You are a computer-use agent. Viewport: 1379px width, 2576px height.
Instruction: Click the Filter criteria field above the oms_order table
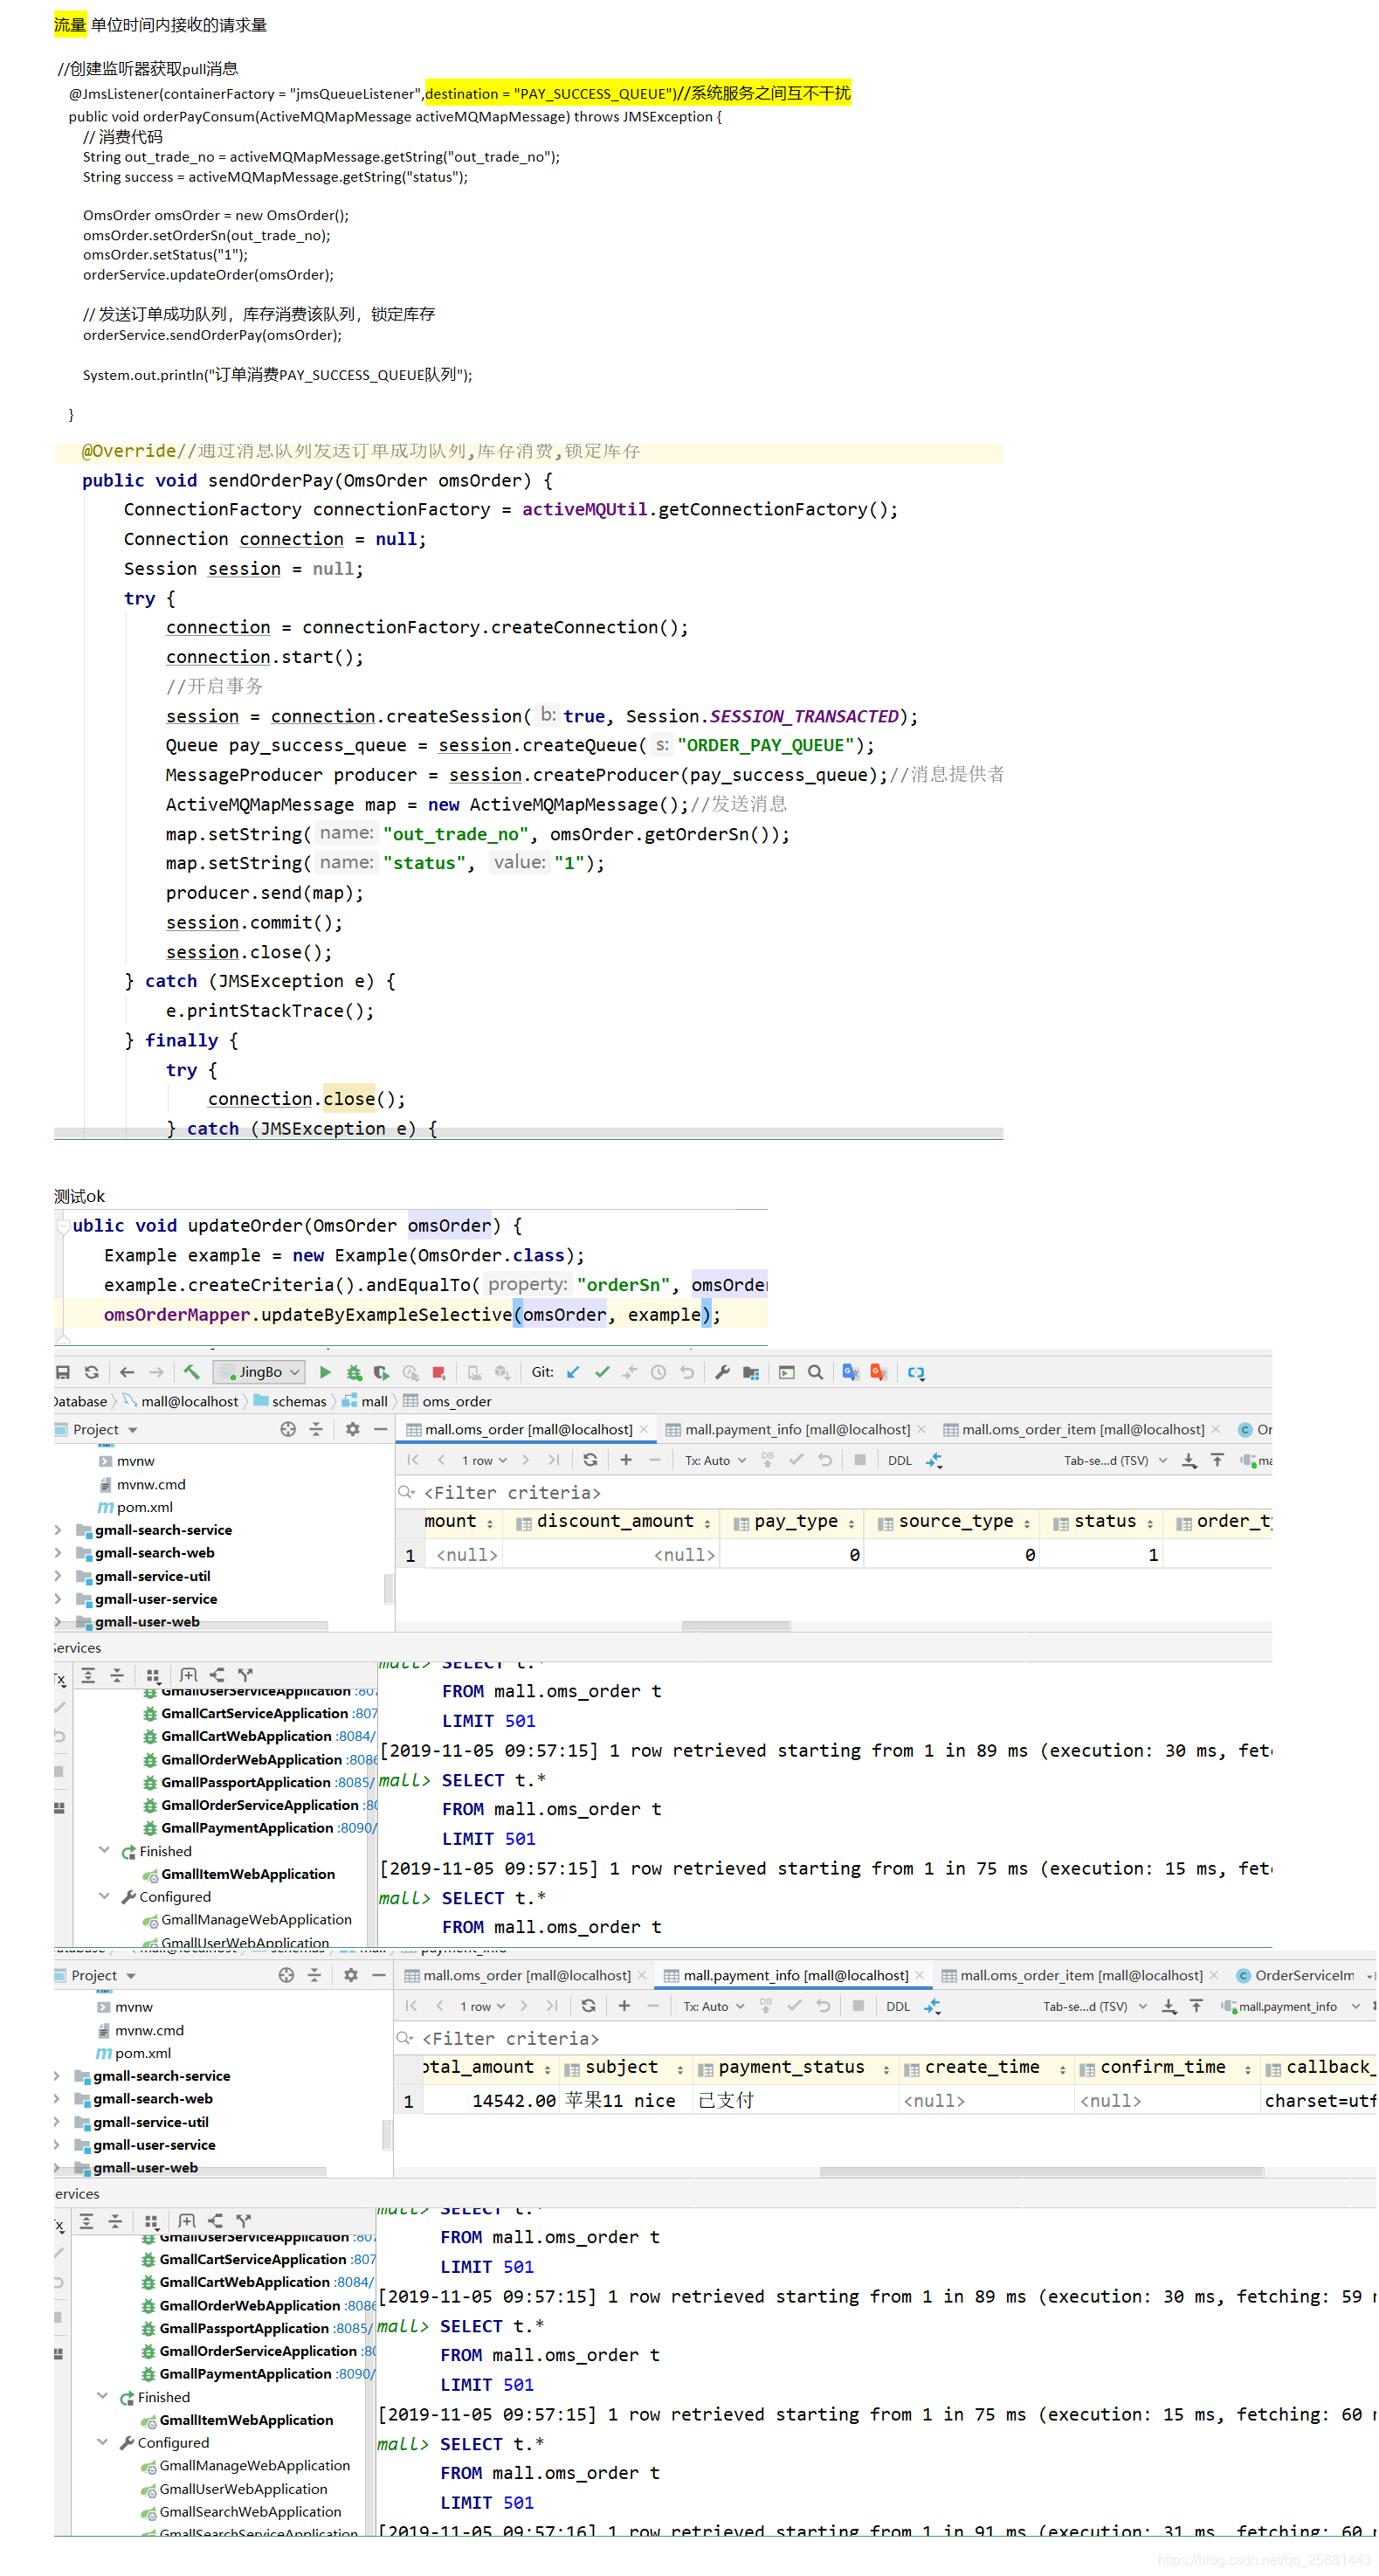tap(834, 1492)
